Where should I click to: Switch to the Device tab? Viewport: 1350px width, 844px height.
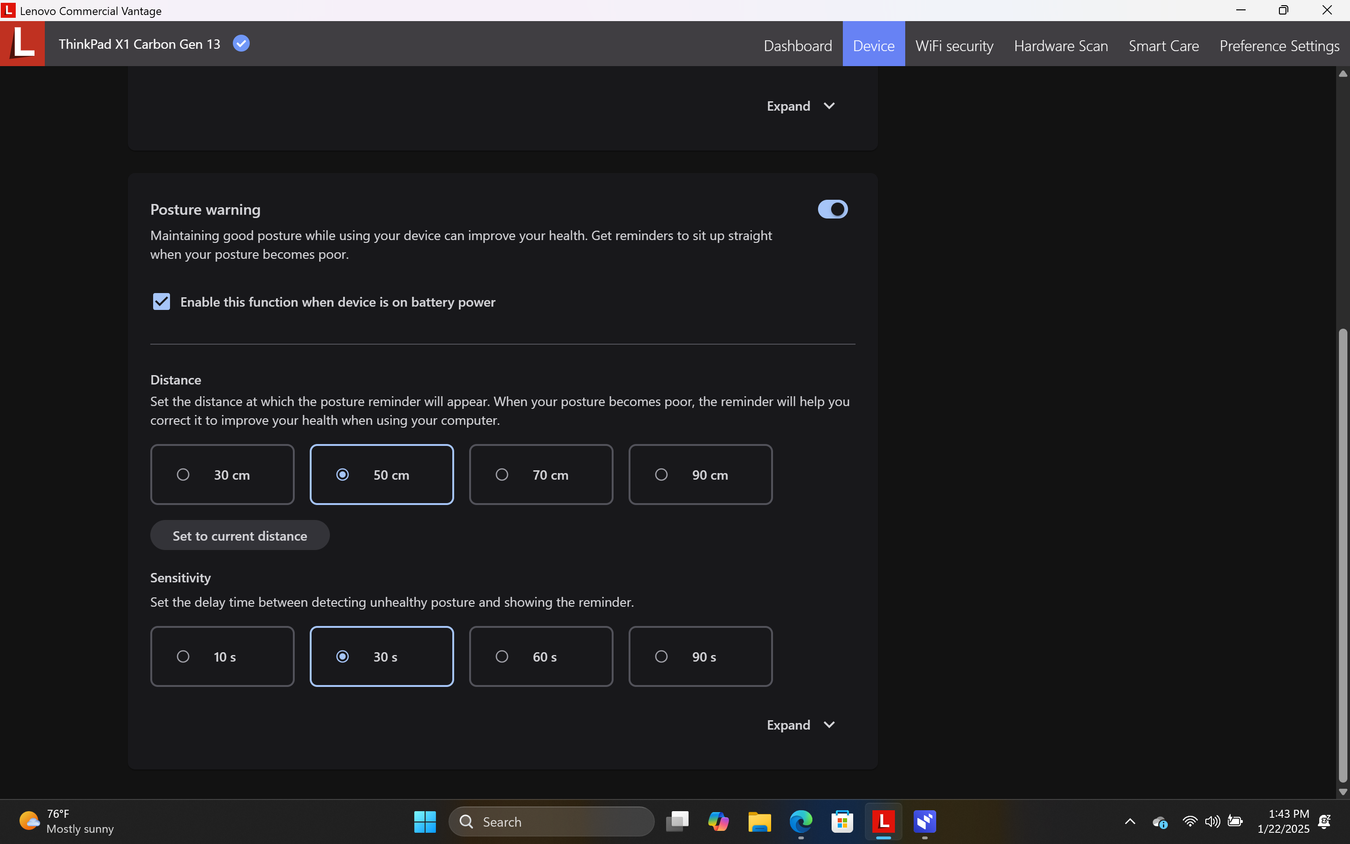click(873, 45)
